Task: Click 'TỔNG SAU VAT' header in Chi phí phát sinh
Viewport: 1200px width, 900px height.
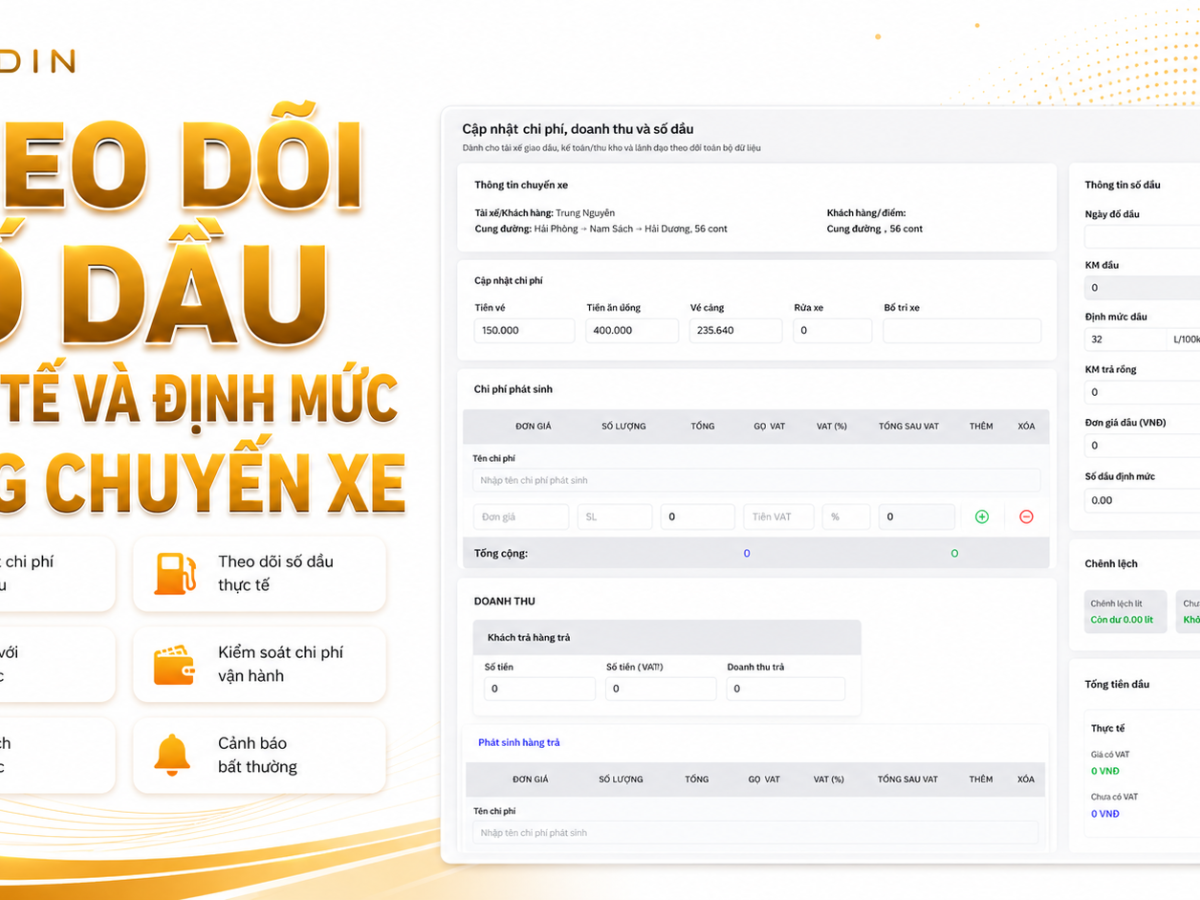Action: click(x=908, y=426)
